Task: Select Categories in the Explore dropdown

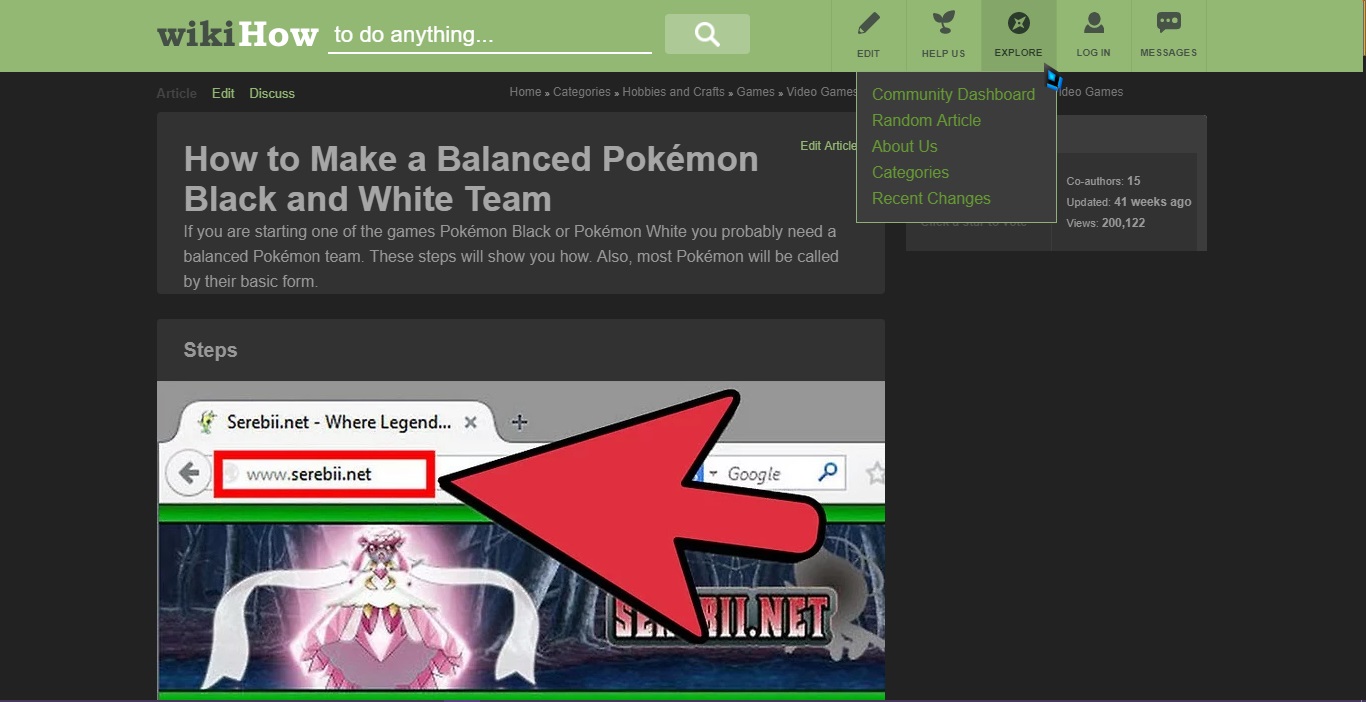Action: pos(910,172)
